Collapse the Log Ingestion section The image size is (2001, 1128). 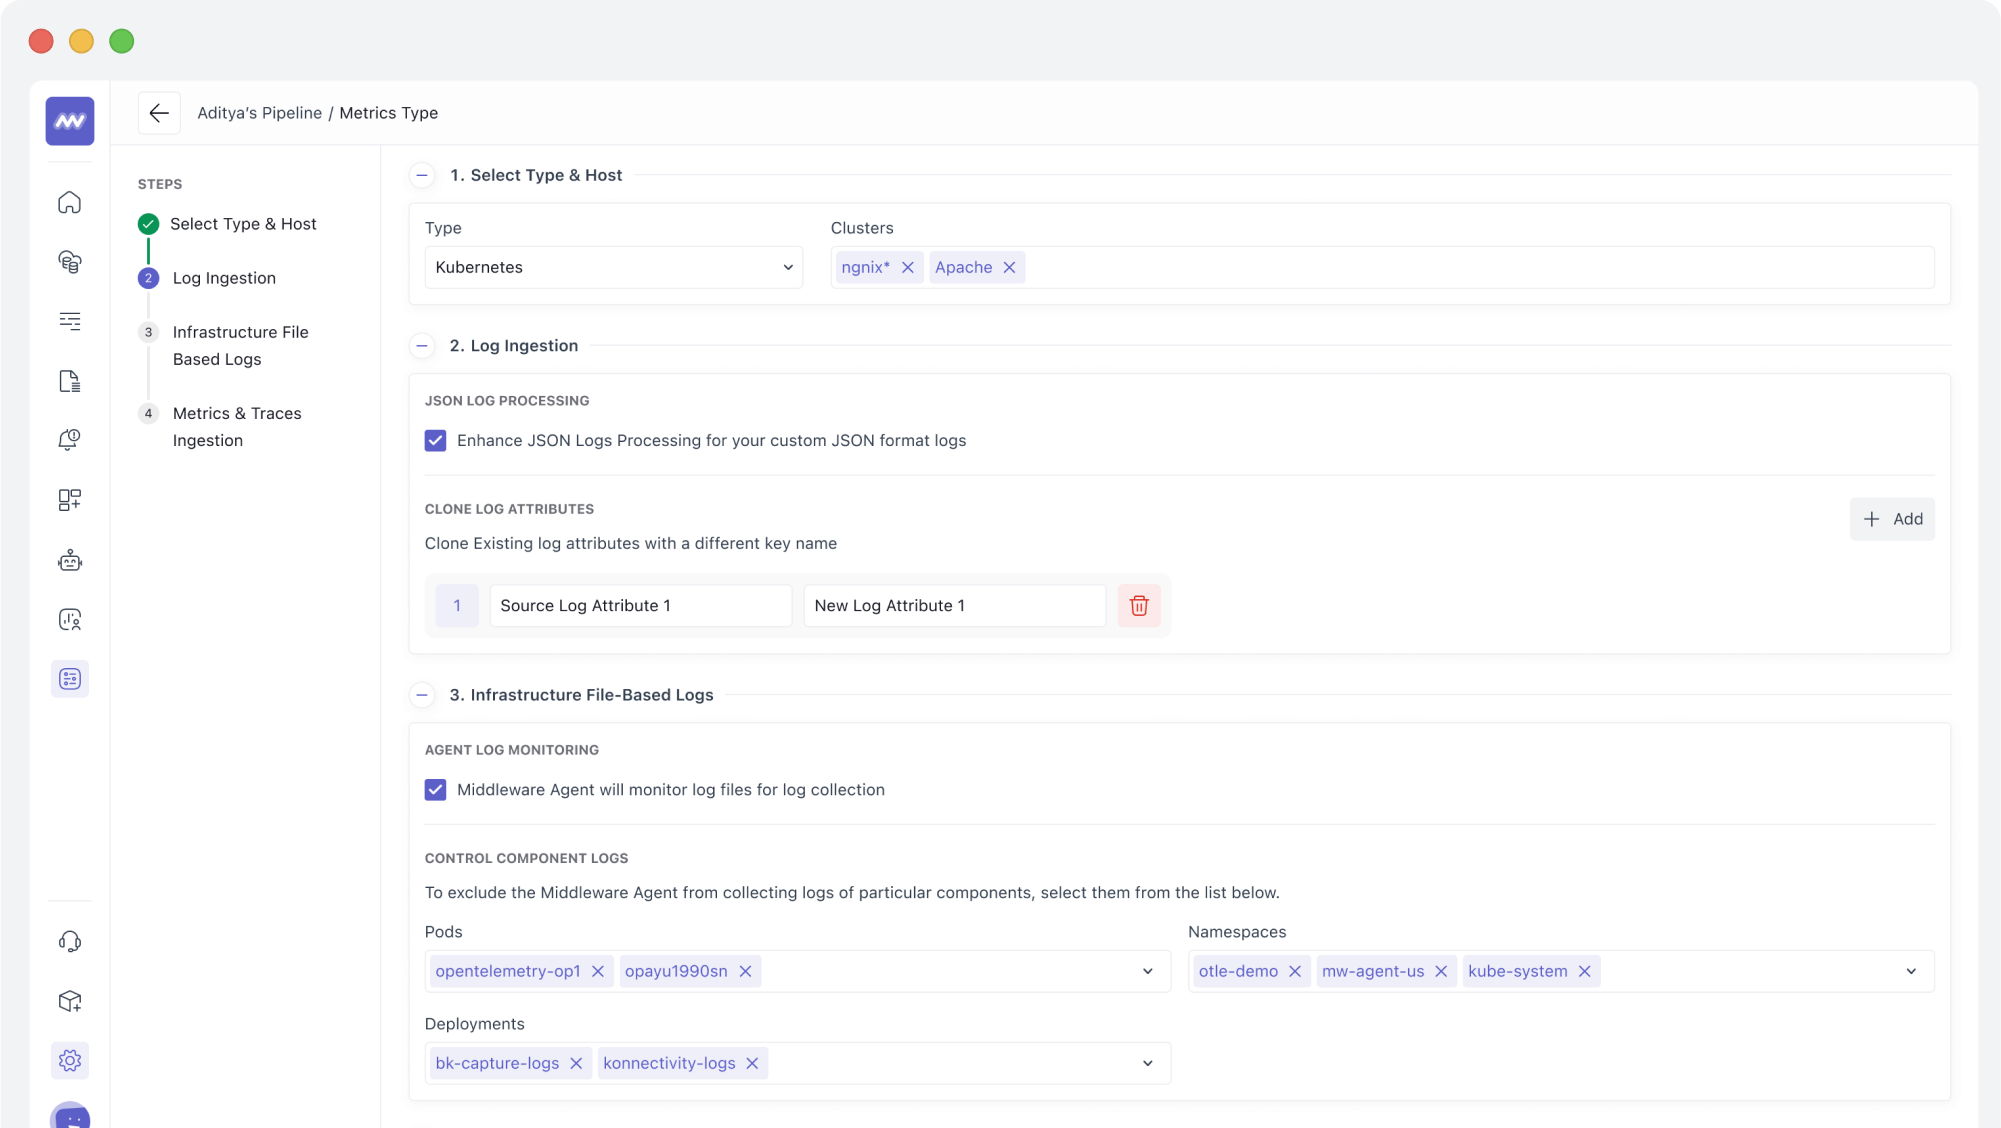point(422,346)
